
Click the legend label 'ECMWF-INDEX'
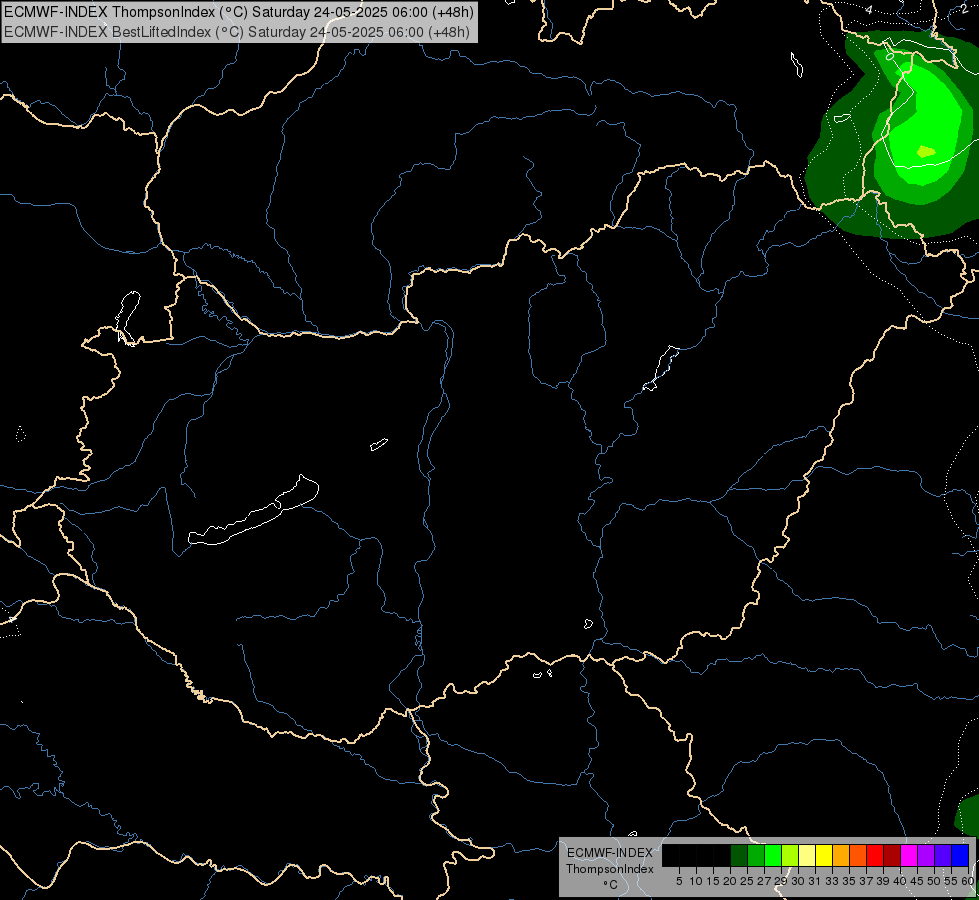point(609,853)
